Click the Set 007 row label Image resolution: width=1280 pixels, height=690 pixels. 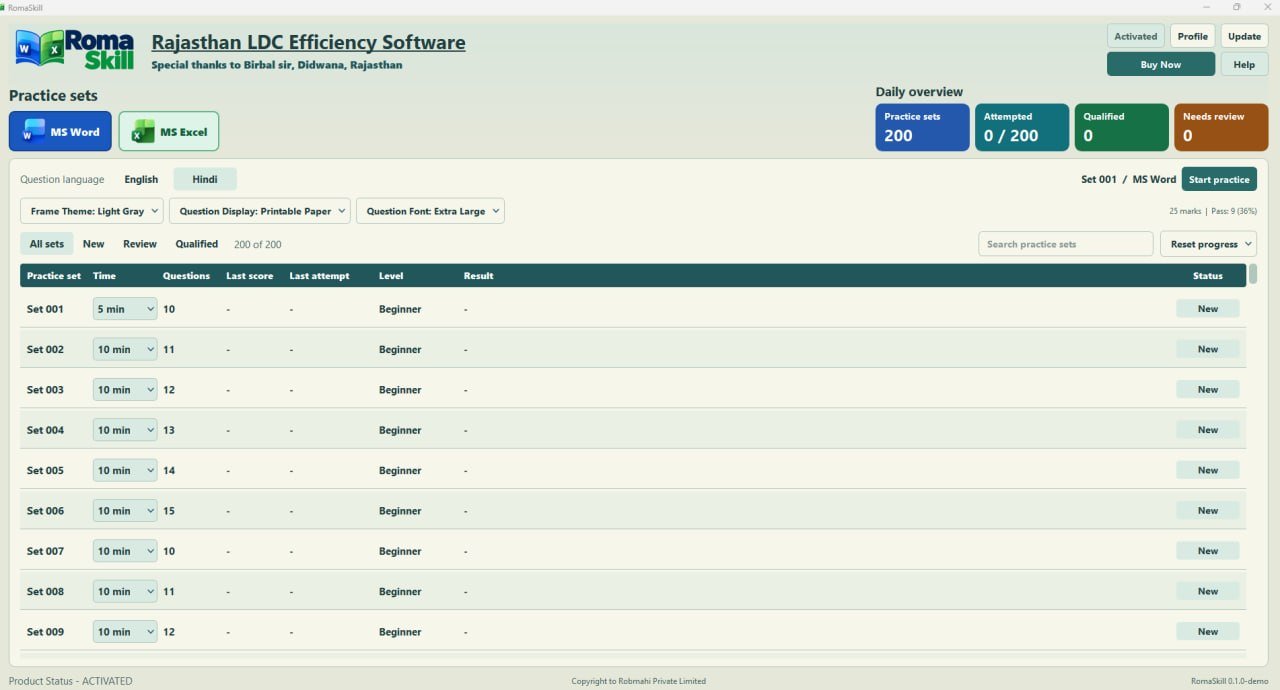point(45,551)
